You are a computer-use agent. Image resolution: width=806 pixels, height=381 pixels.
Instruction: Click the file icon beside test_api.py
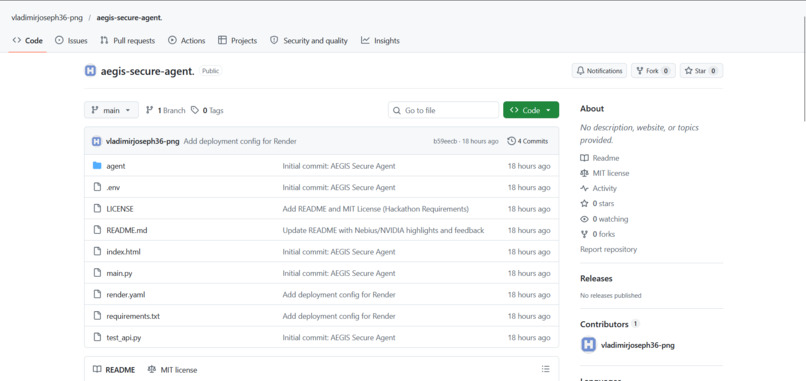[x=97, y=337]
